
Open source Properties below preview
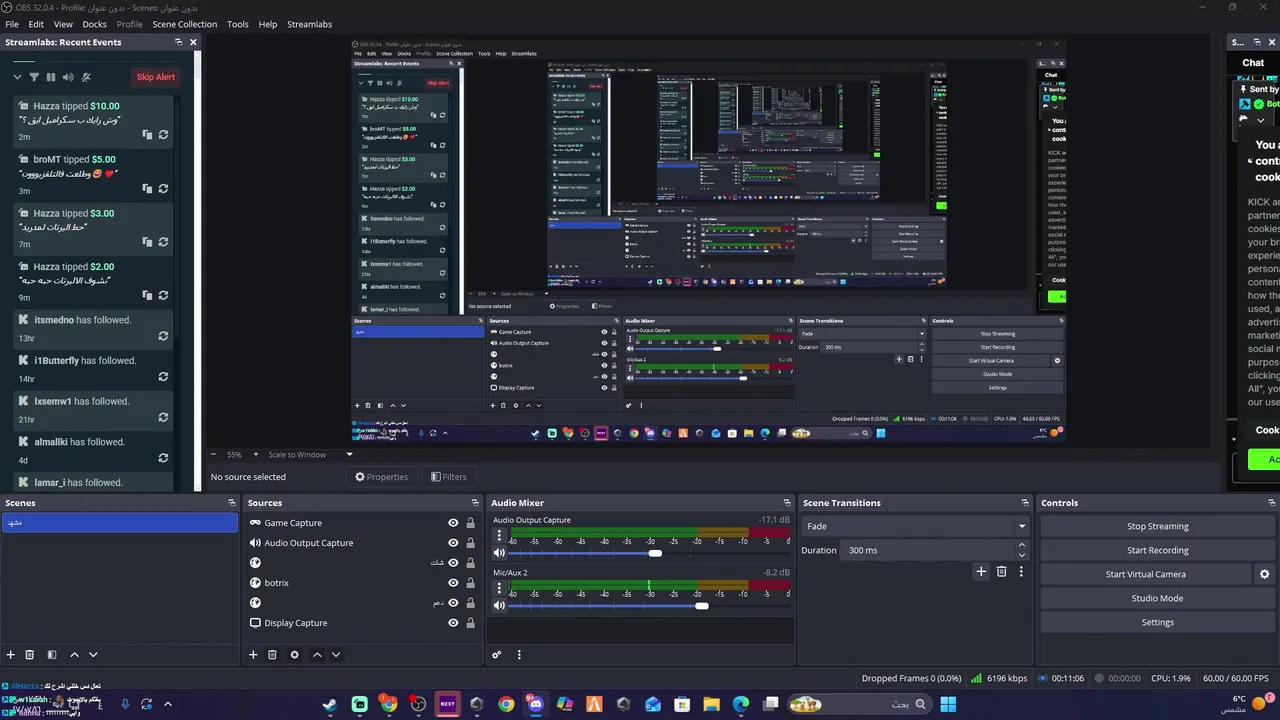pyautogui.click(x=382, y=477)
